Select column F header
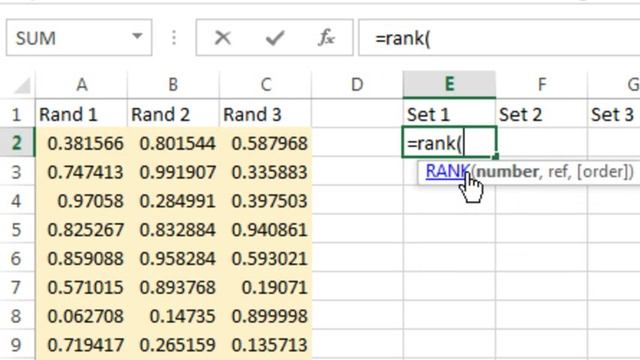 (542, 85)
